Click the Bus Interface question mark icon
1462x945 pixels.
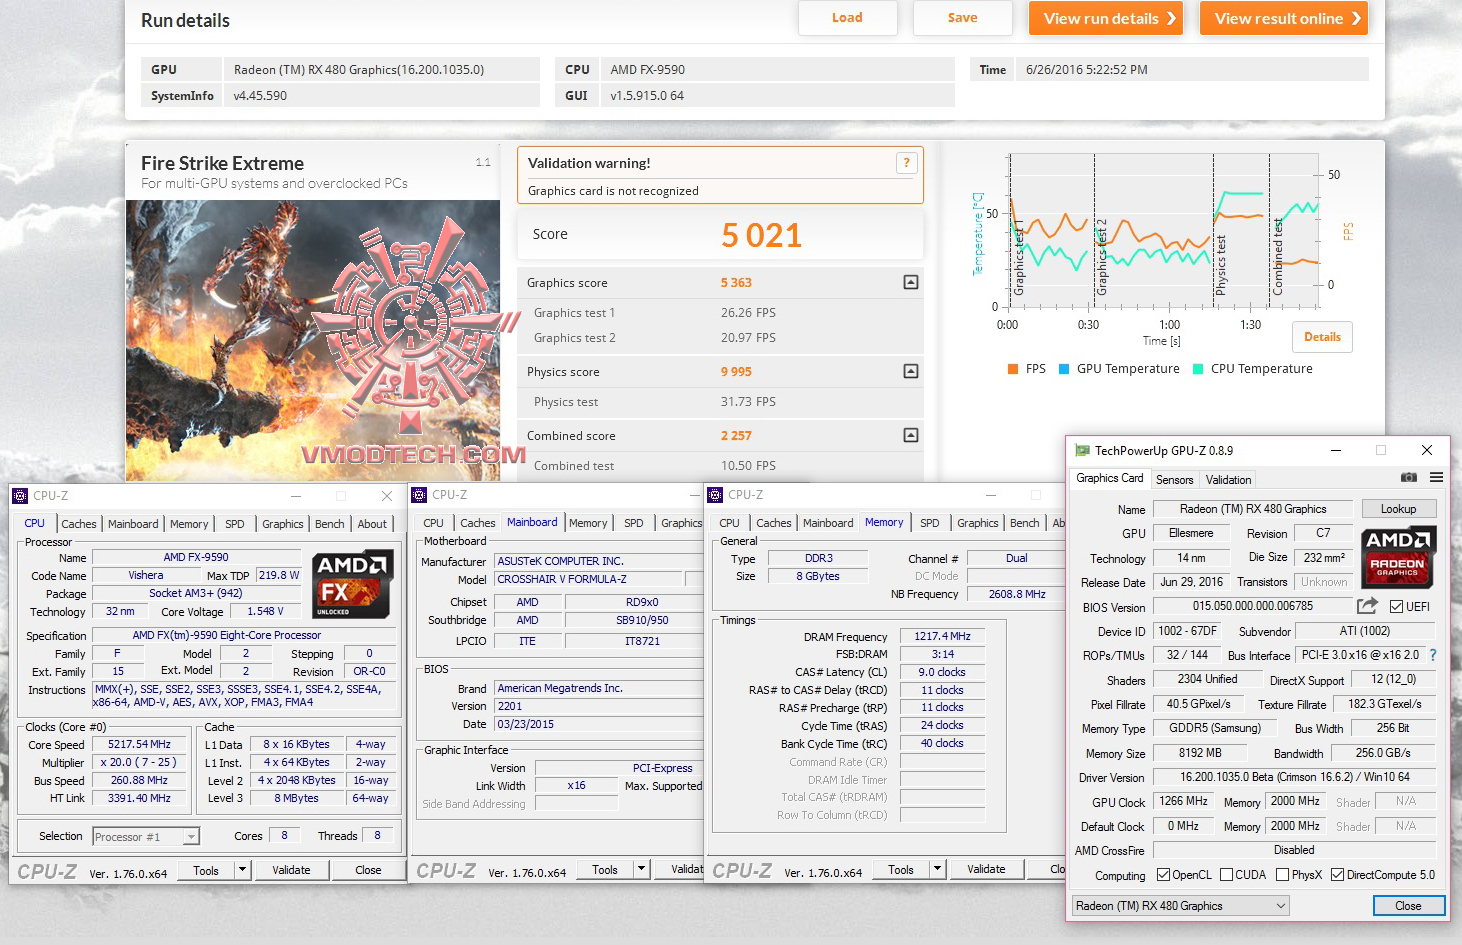pos(1433,655)
